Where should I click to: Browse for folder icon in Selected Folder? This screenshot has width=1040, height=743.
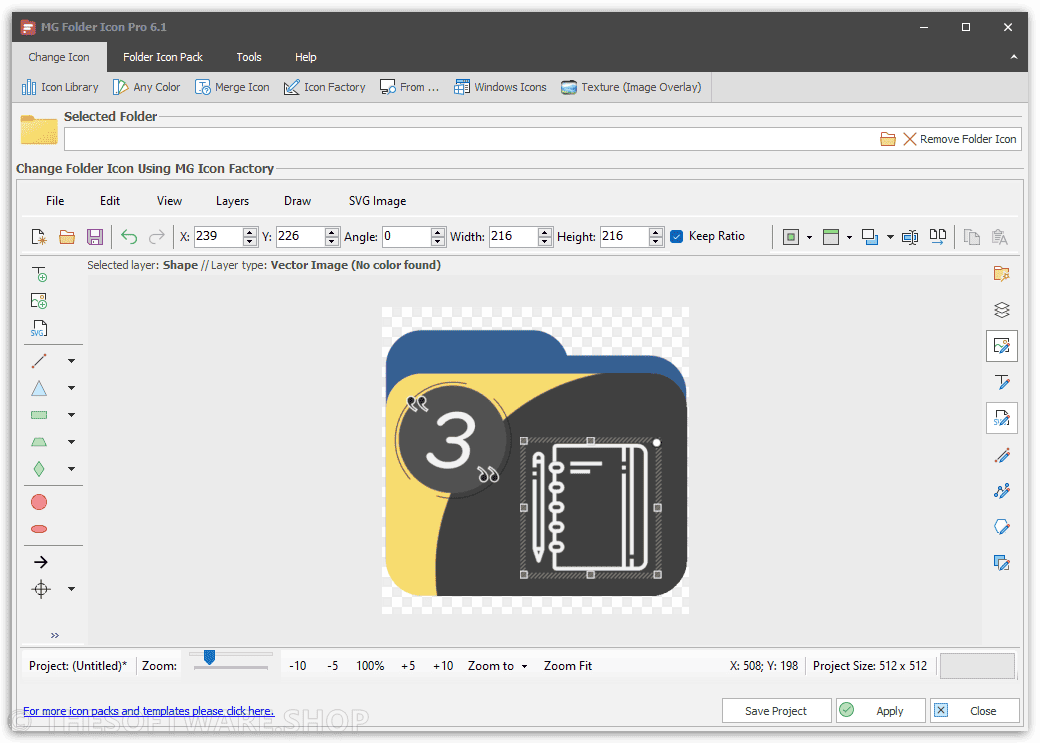tap(887, 139)
